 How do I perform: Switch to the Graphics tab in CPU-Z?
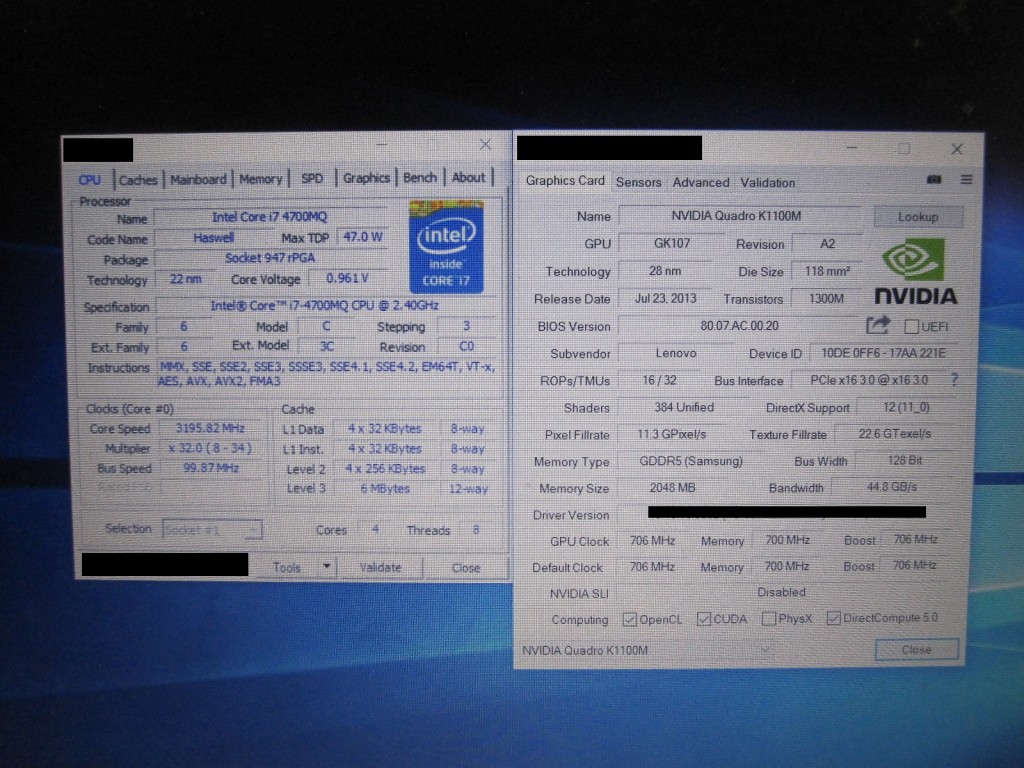pos(366,178)
